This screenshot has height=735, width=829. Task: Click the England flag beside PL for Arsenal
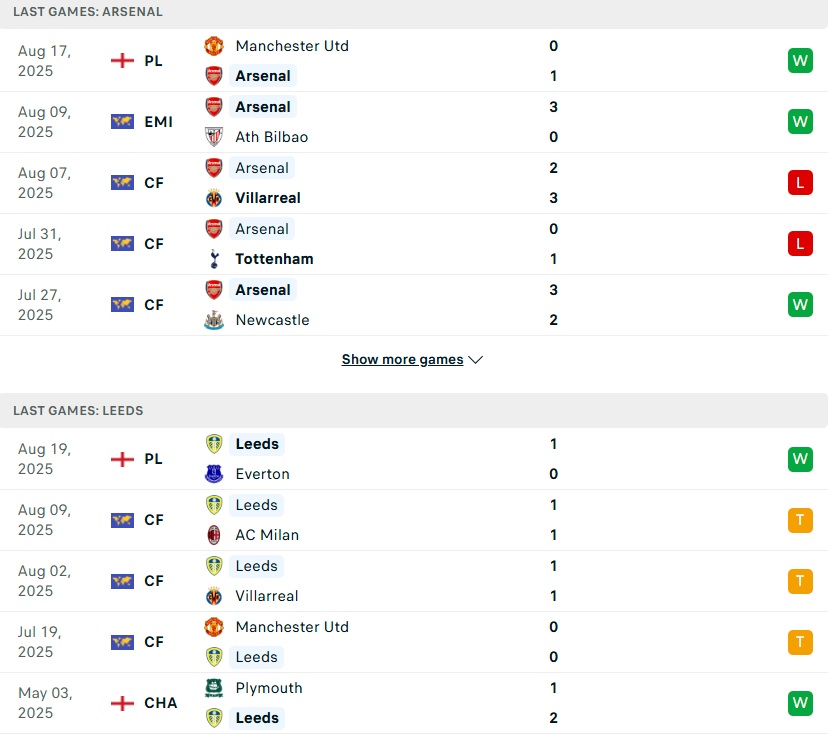tap(122, 61)
